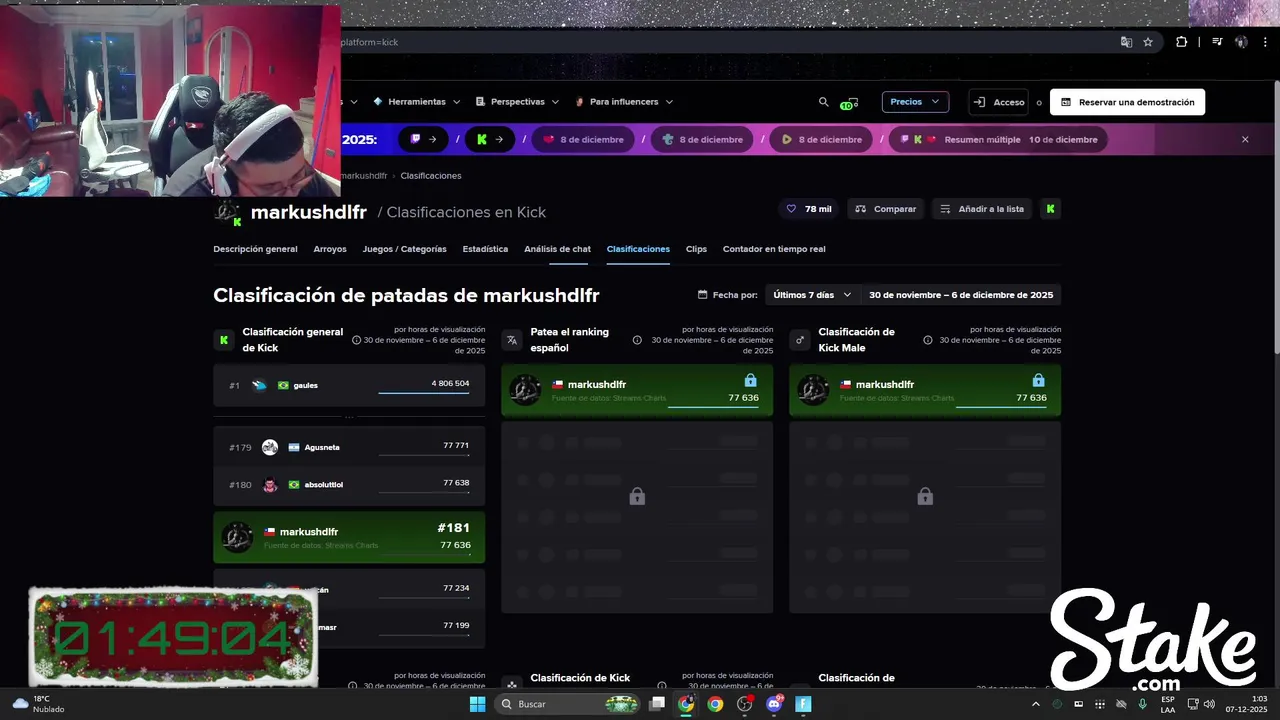This screenshot has height=720, width=1280.
Task: Switch to Estadística tab
Action: [485, 249]
